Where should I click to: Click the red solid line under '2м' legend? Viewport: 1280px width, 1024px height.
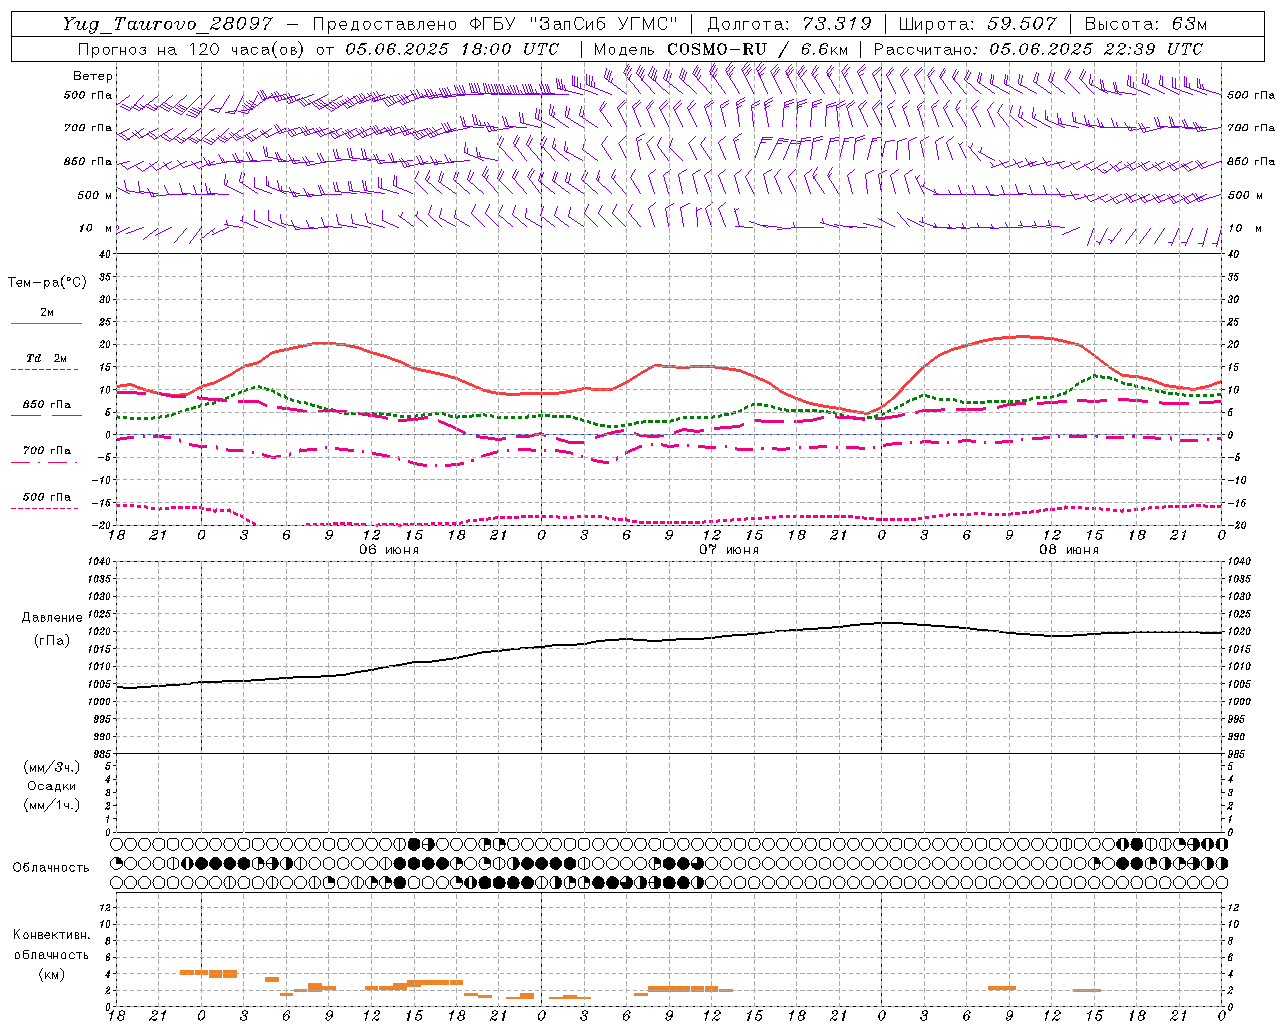click(46, 324)
